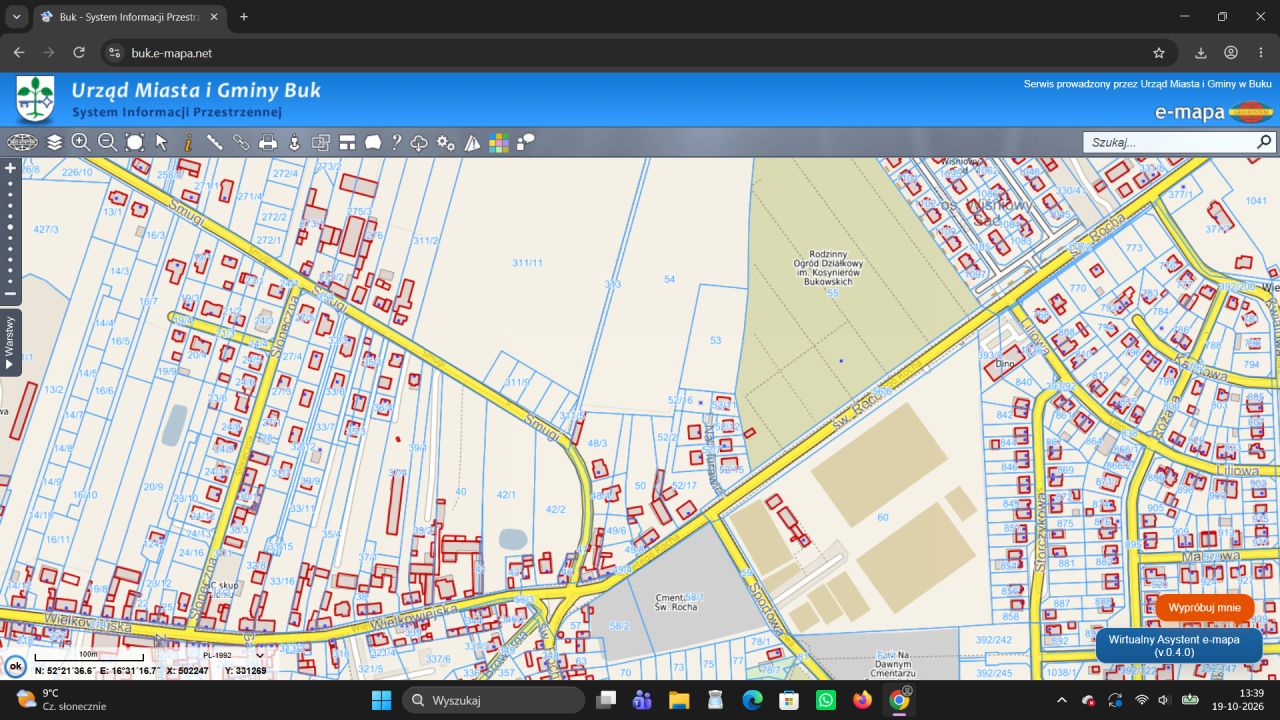Set zoom slider to the topmost dot
The height and width of the screenshot is (720, 1280).
(10, 183)
